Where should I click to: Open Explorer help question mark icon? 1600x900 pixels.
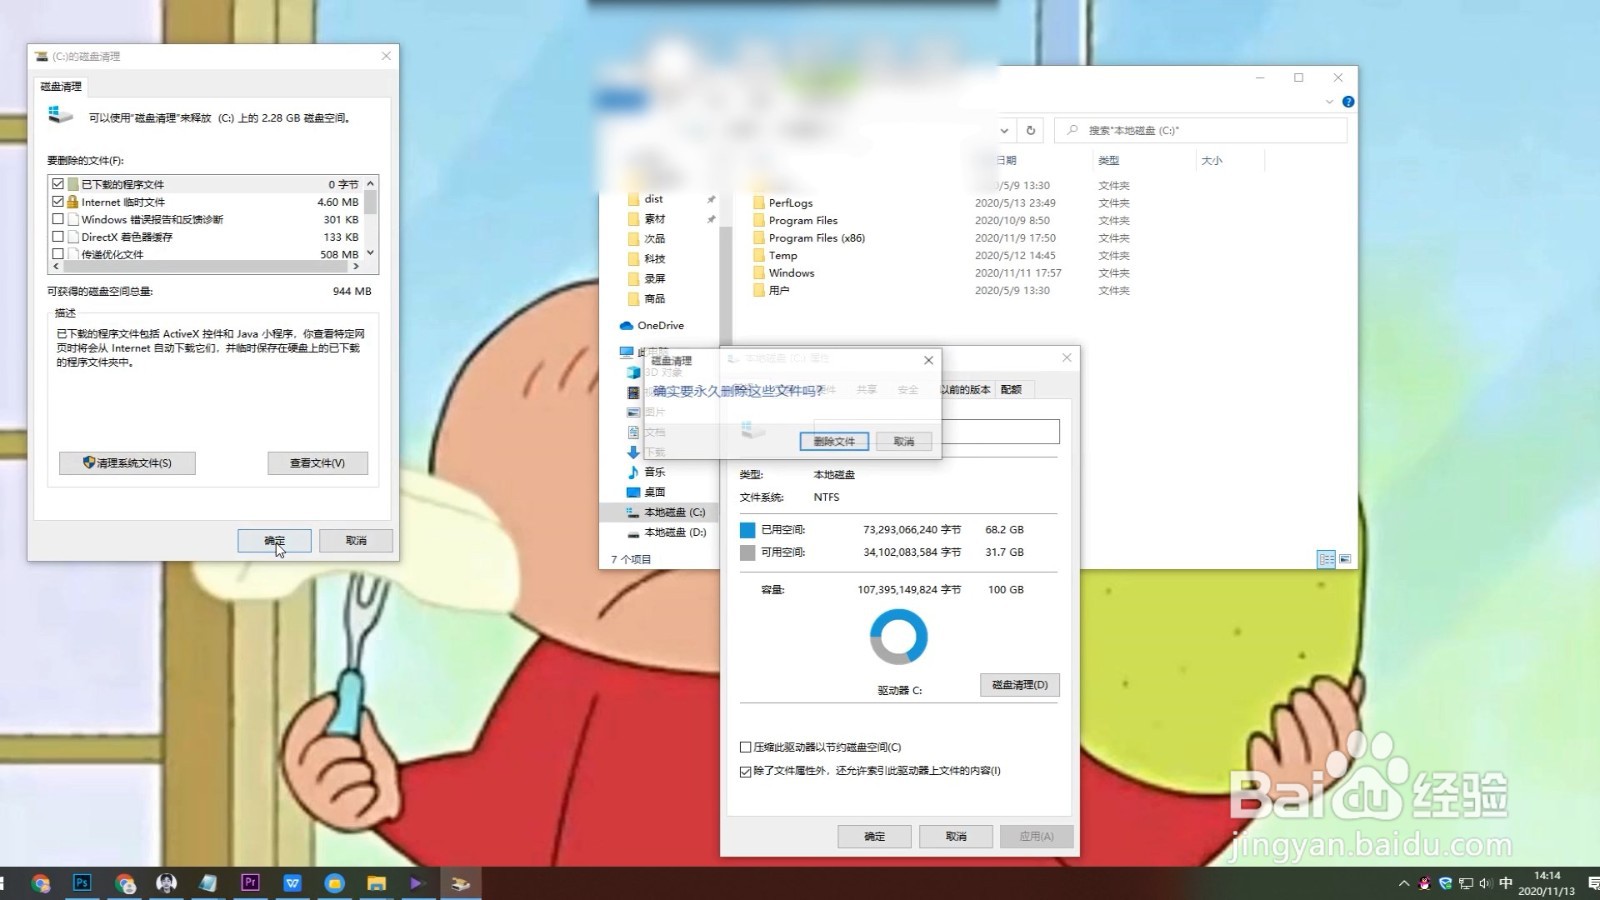click(x=1348, y=102)
